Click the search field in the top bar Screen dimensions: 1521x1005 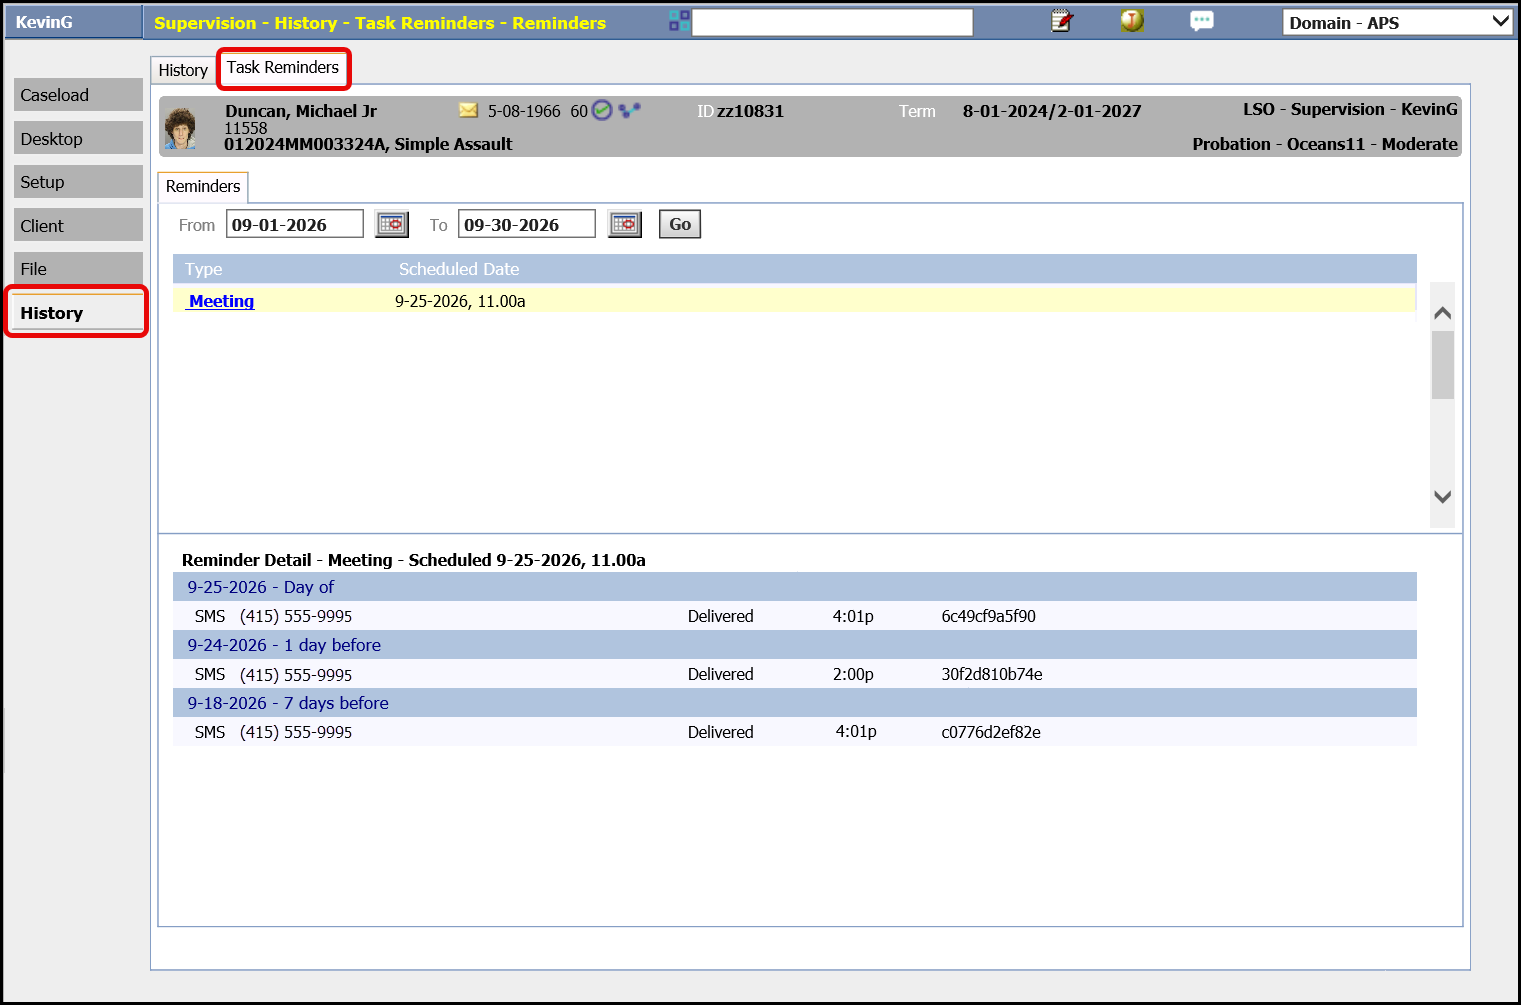(832, 22)
